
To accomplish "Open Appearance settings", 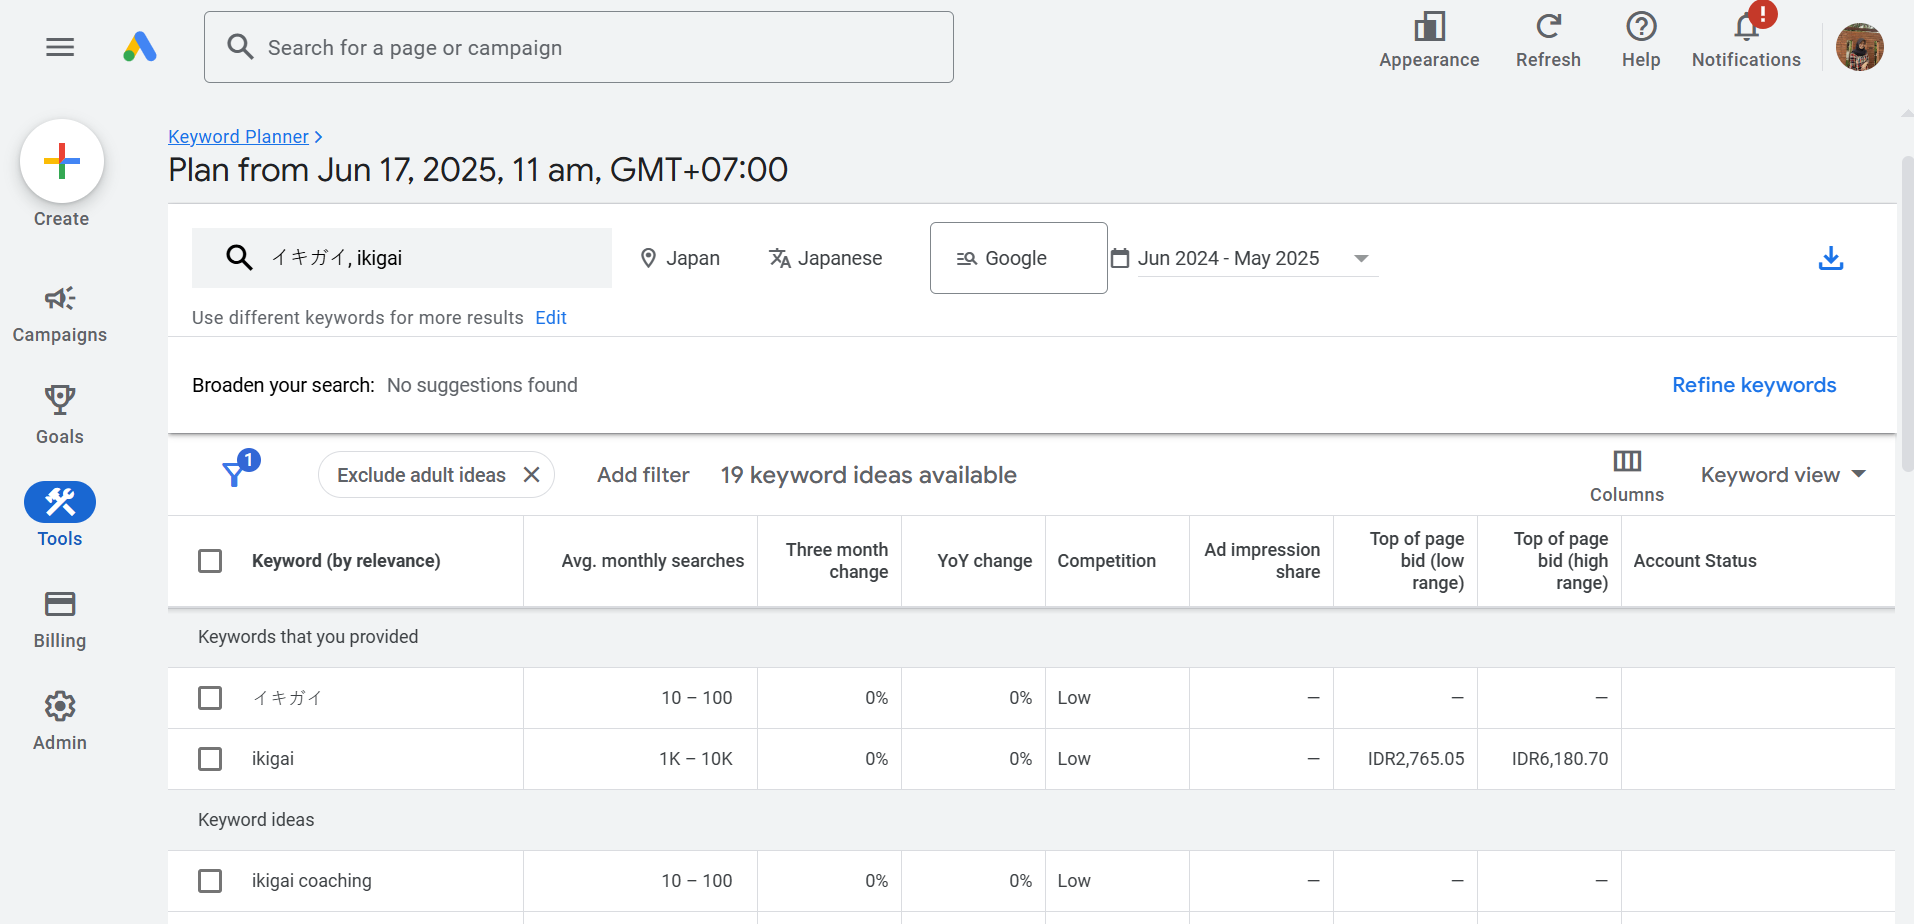I will (1429, 41).
